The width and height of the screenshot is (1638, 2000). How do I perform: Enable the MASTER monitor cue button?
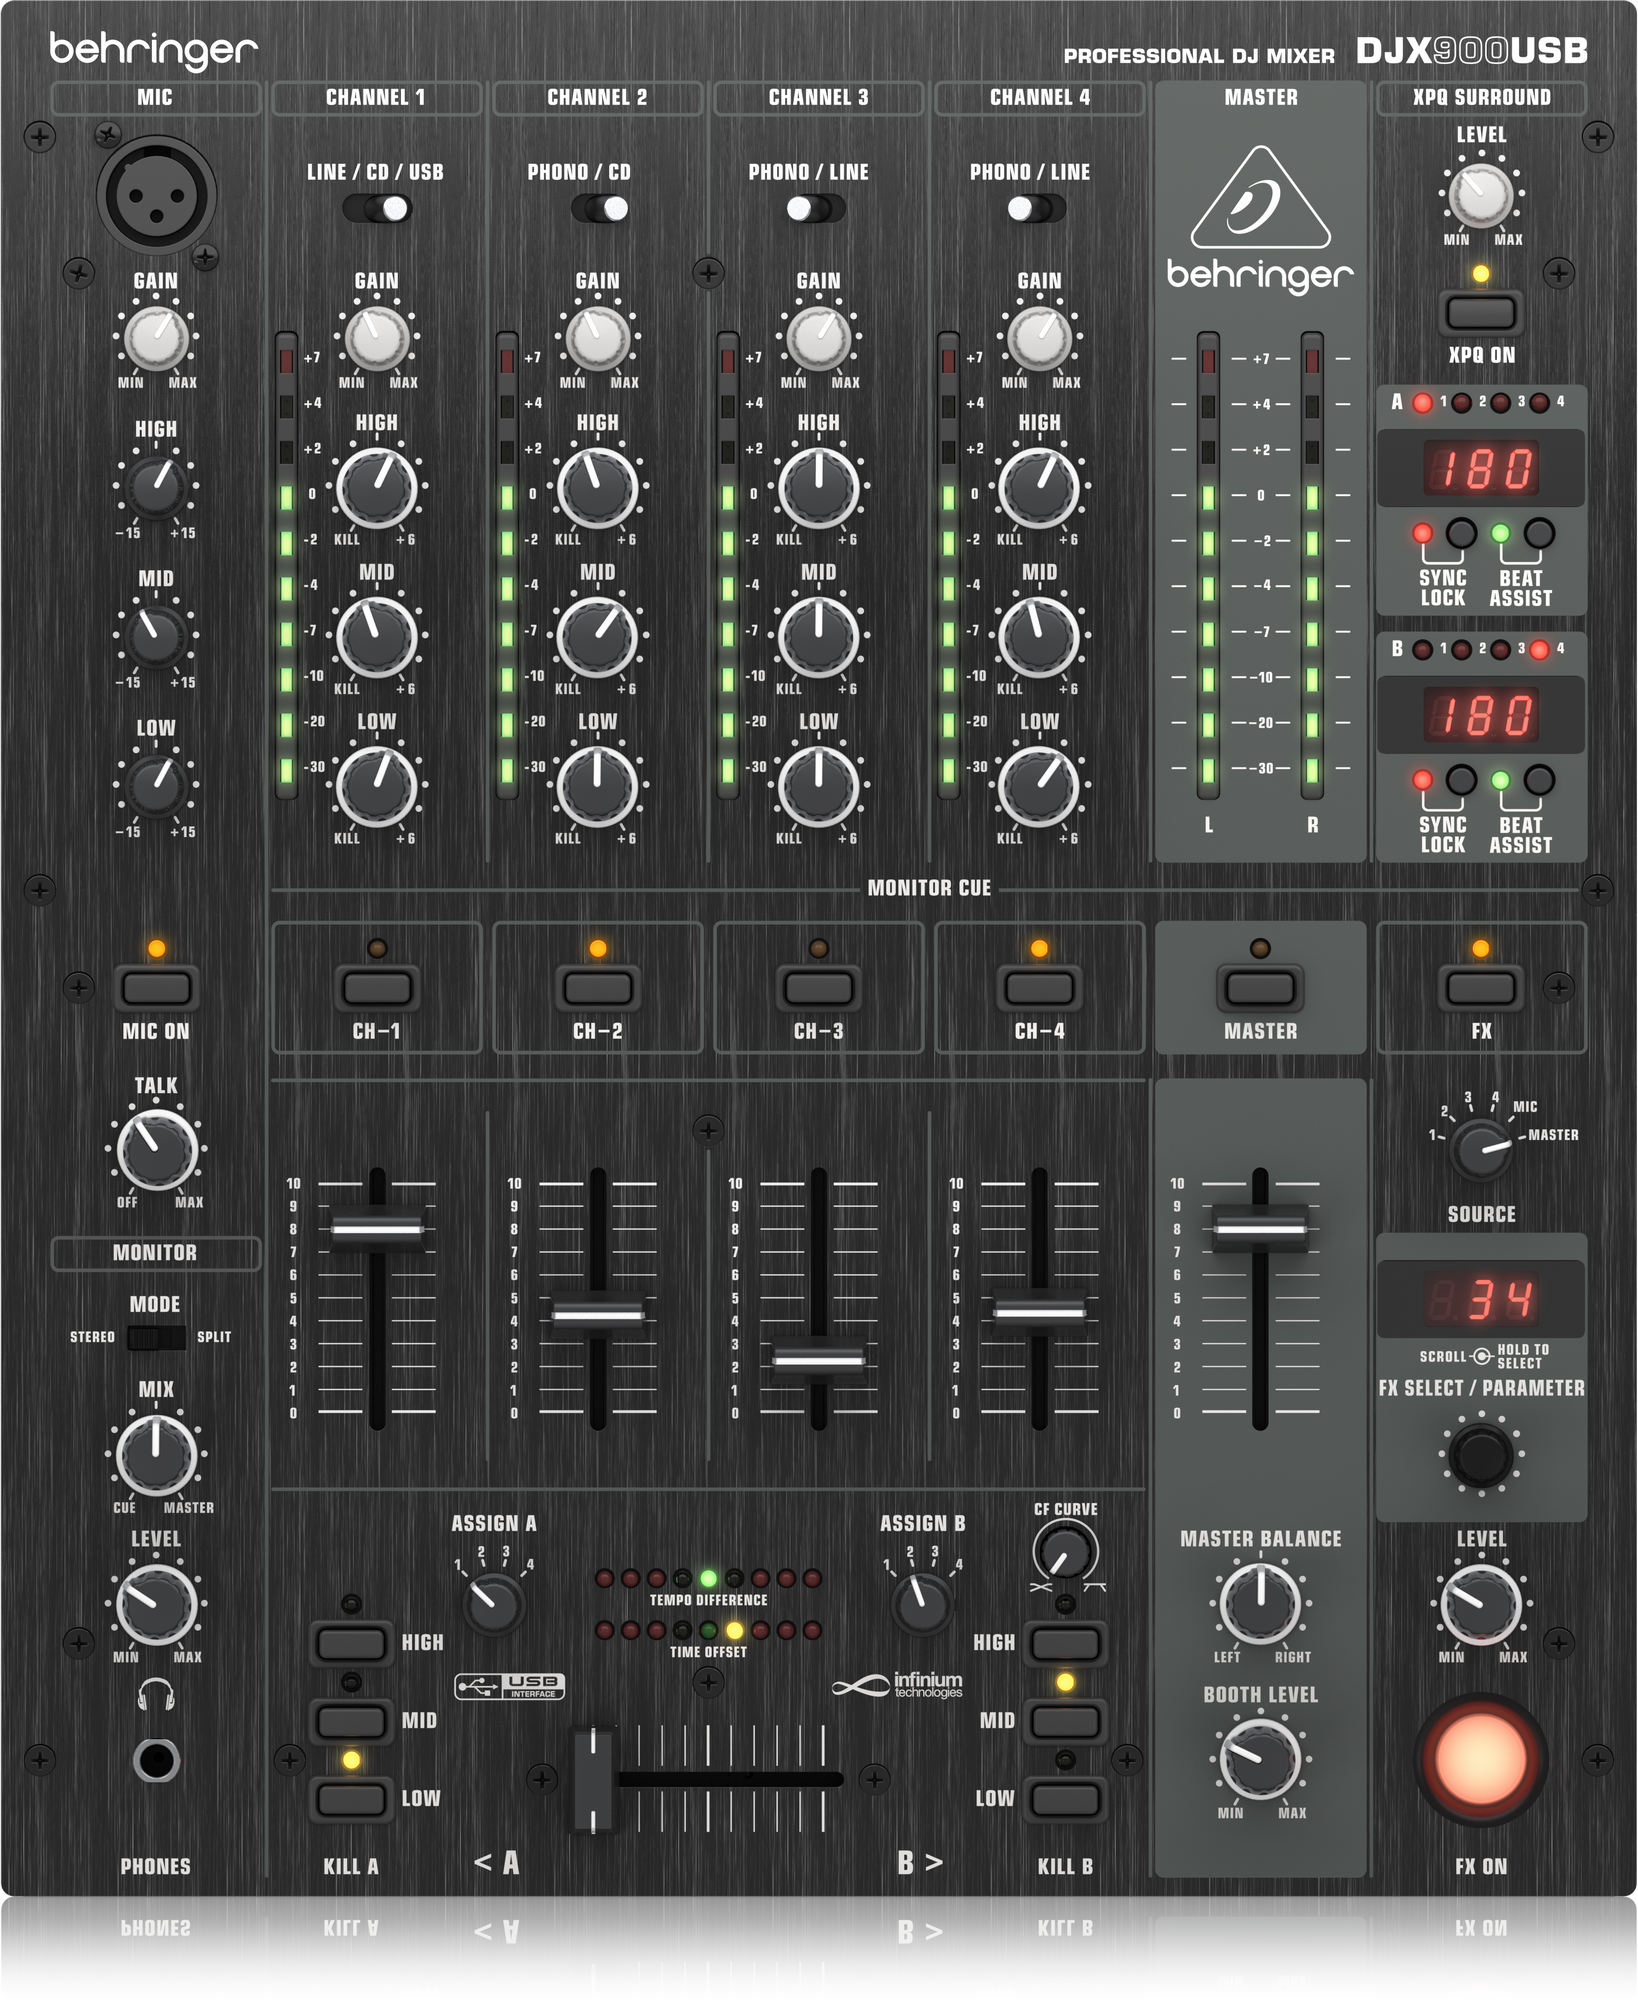click(x=1261, y=987)
